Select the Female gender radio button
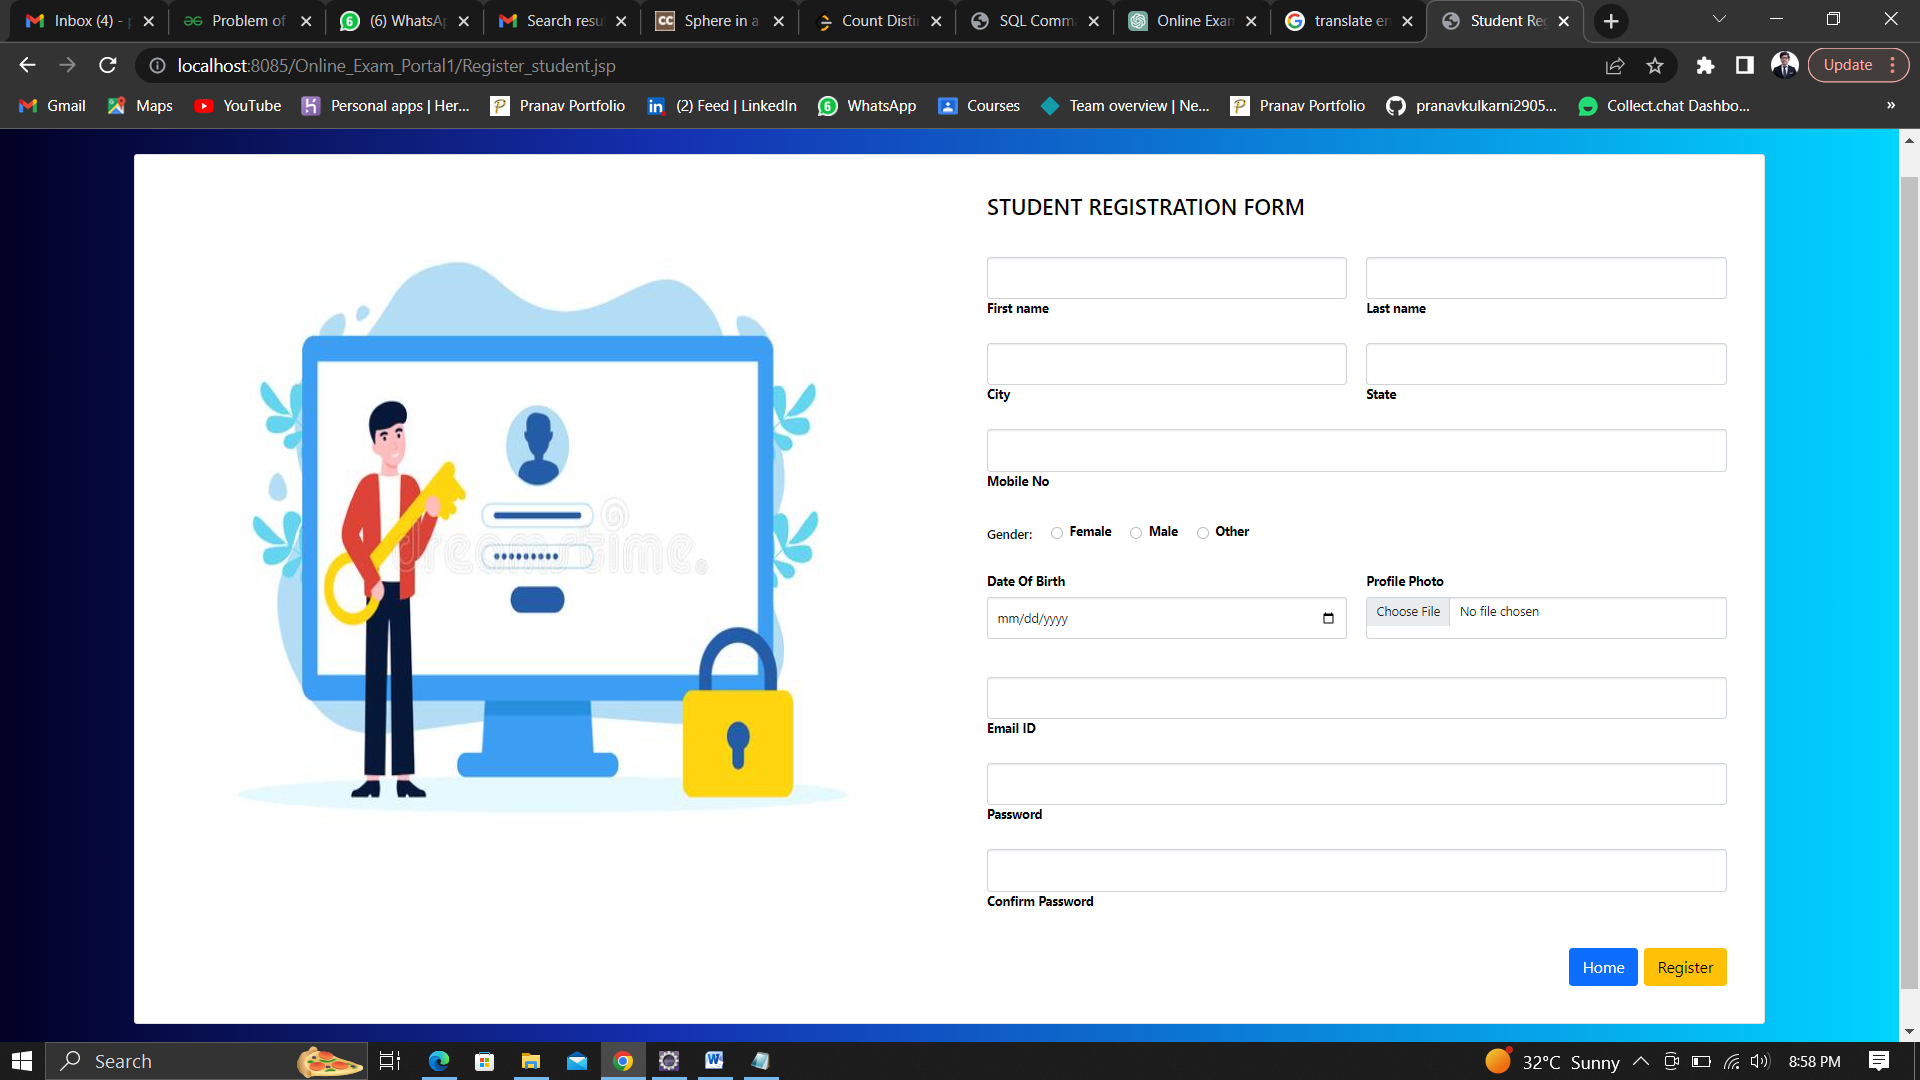This screenshot has height=1080, width=1920. pos(1057,533)
